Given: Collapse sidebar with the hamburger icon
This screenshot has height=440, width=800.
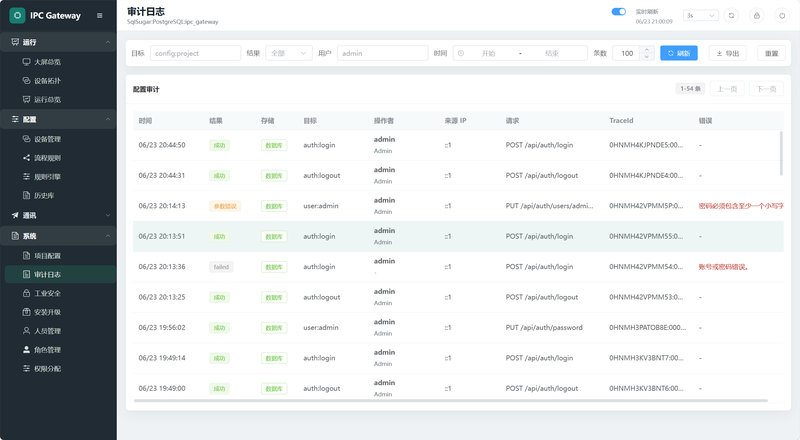Looking at the screenshot, I should (99, 16).
